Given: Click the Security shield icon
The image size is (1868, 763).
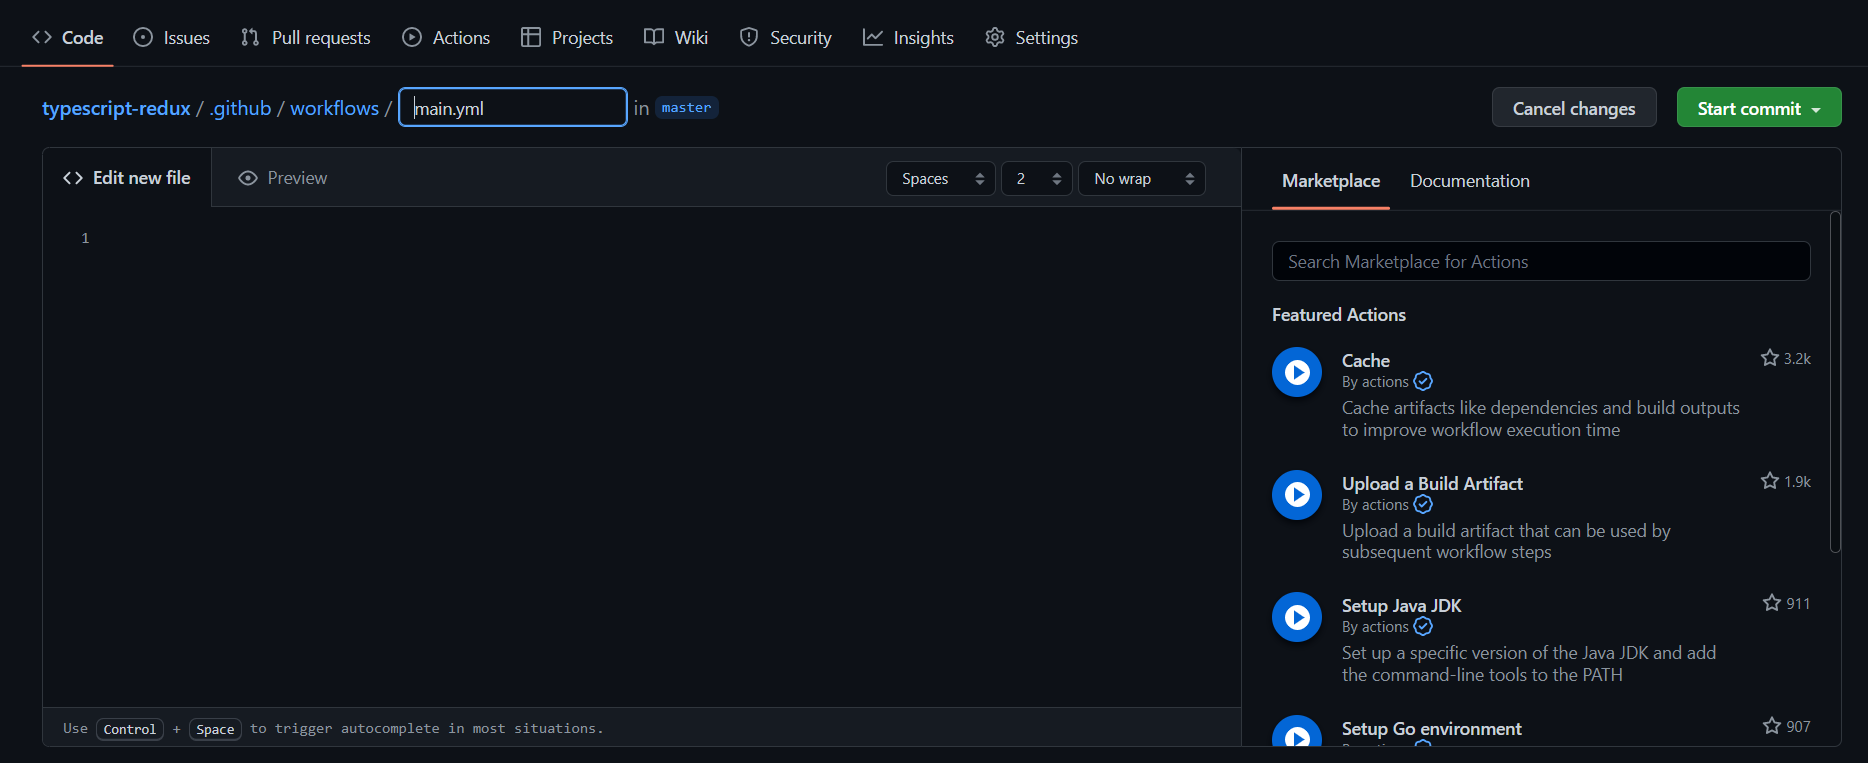Looking at the screenshot, I should pos(749,37).
